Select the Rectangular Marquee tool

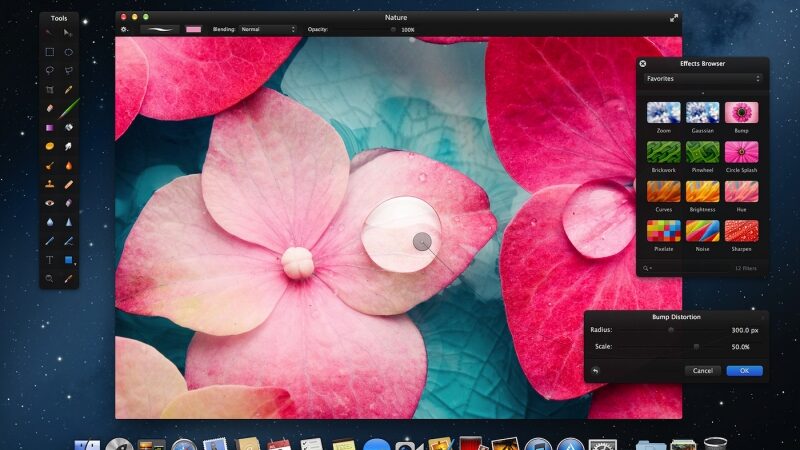(x=49, y=52)
